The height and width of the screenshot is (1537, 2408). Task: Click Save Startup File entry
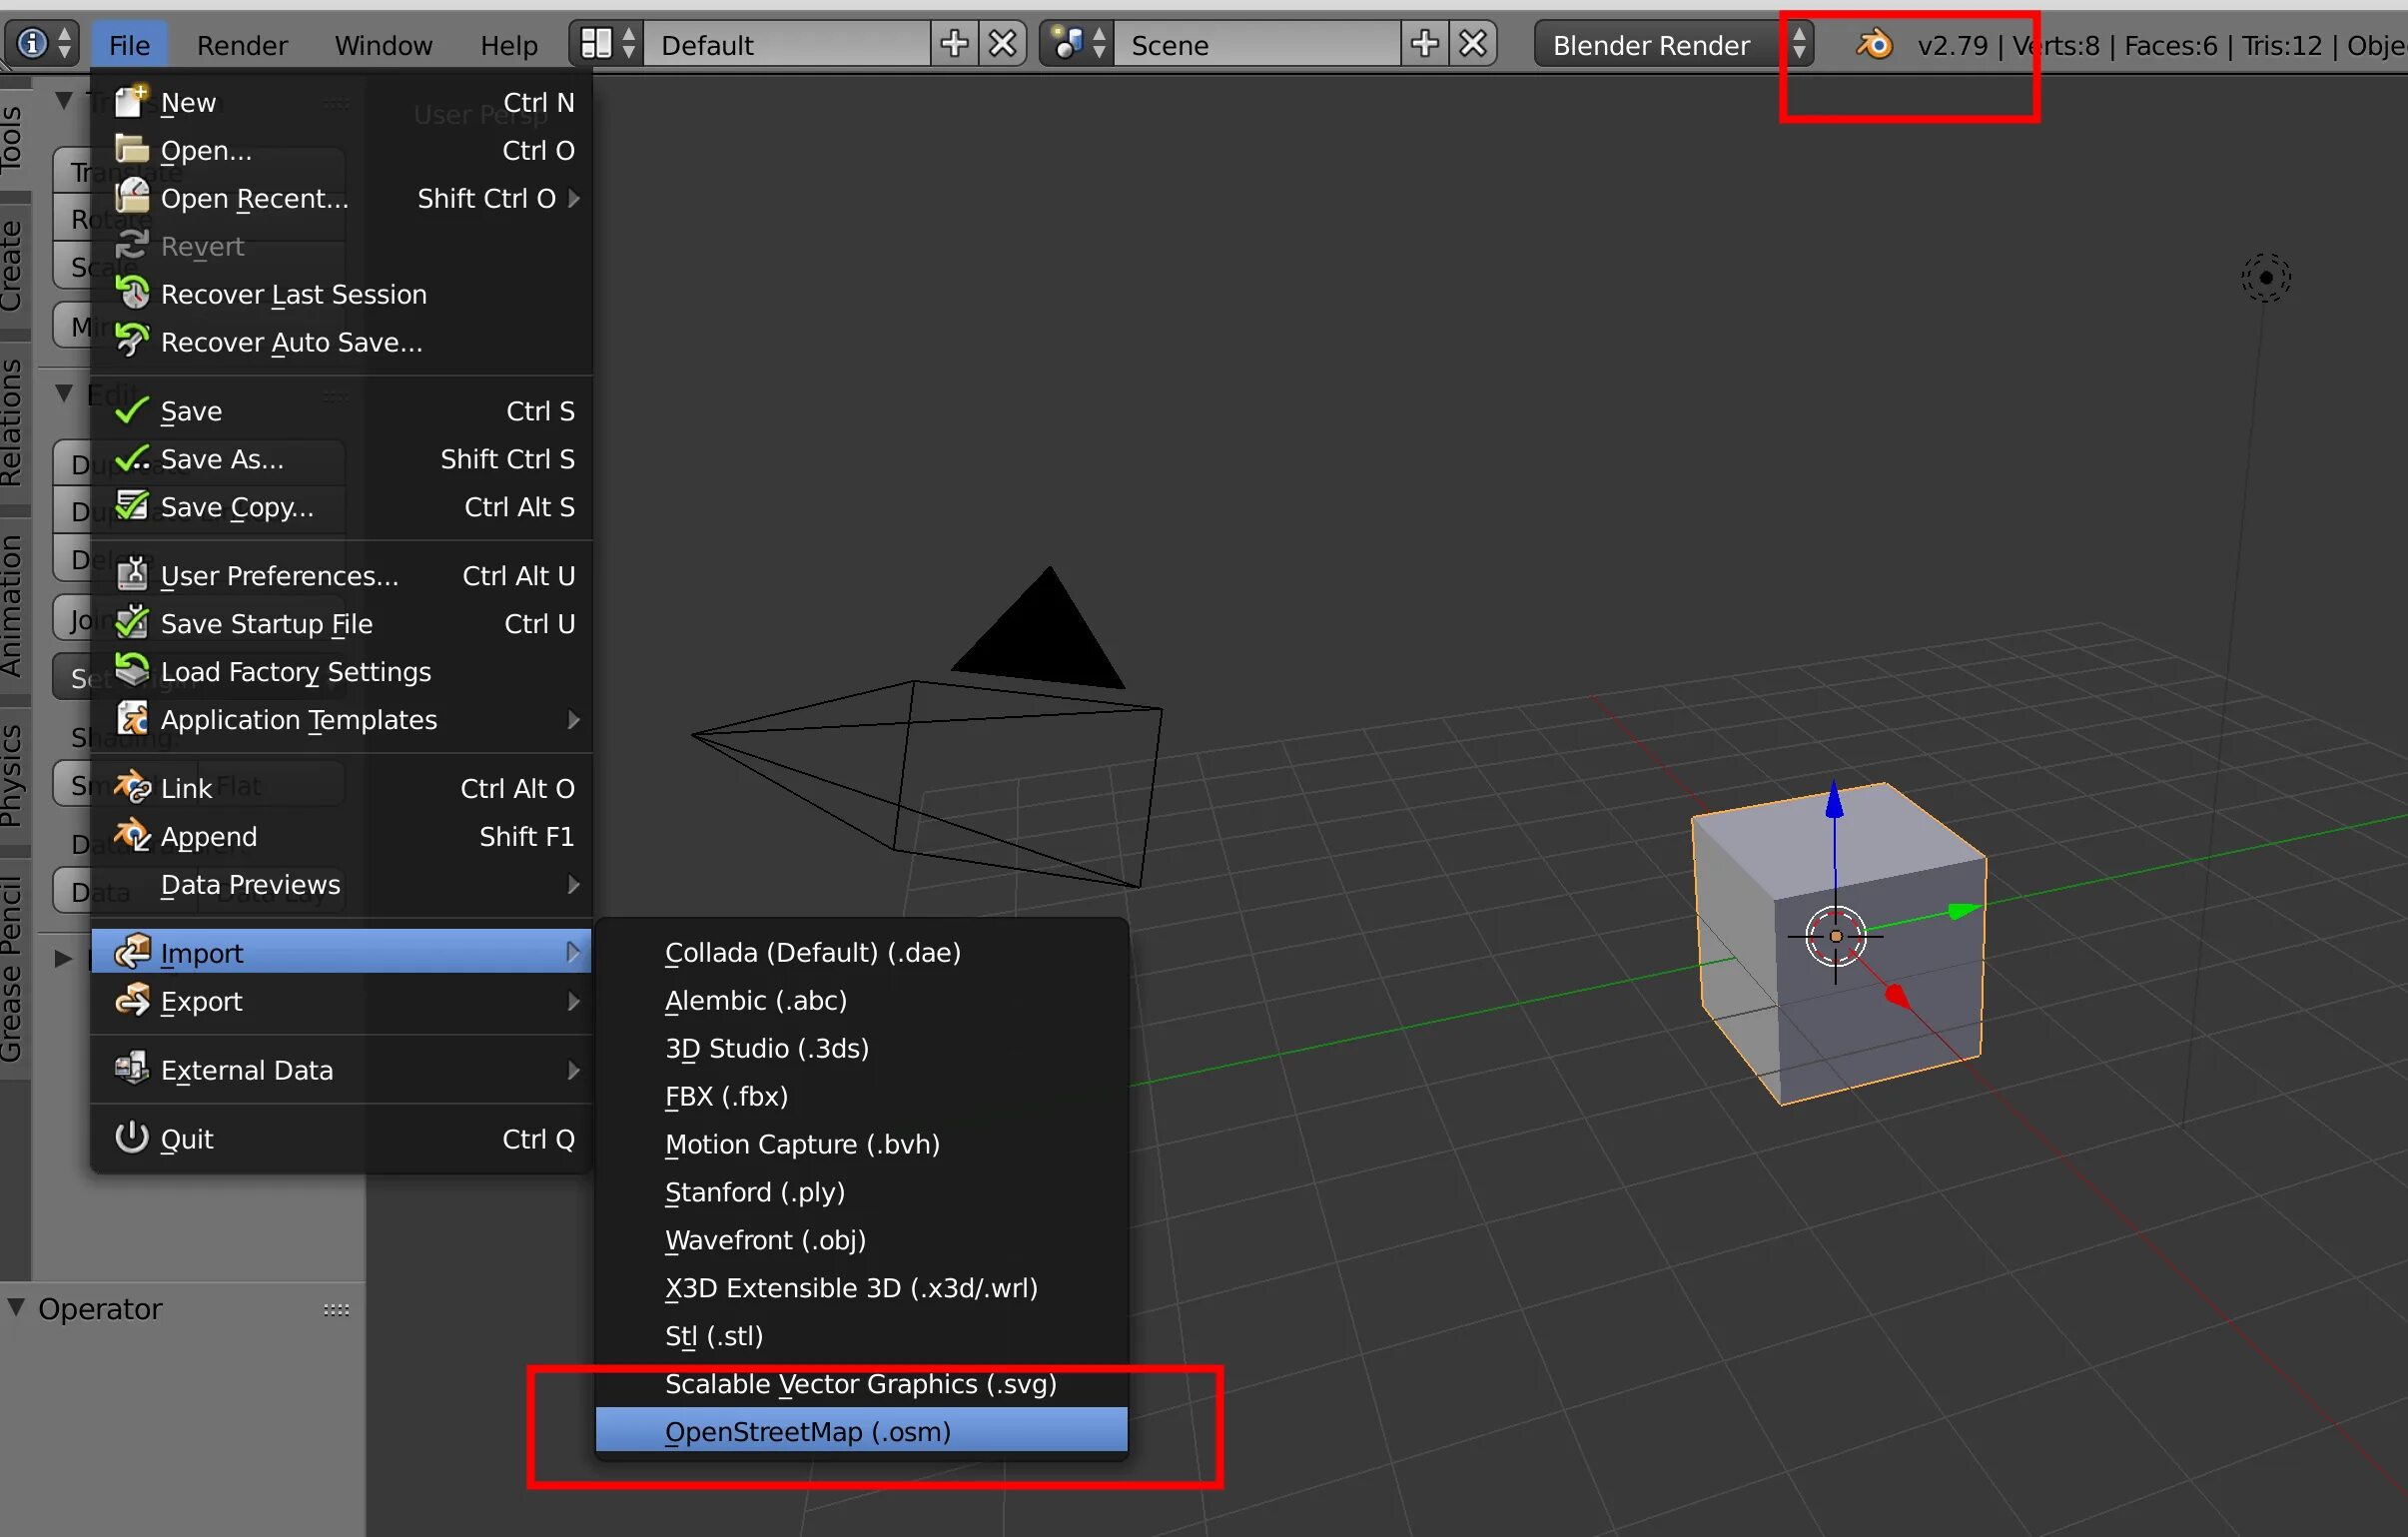(x=266, y=624)
